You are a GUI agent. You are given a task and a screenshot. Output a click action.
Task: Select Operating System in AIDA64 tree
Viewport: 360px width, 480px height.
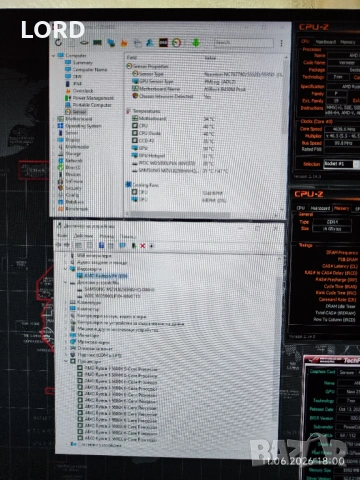(79, 126)
